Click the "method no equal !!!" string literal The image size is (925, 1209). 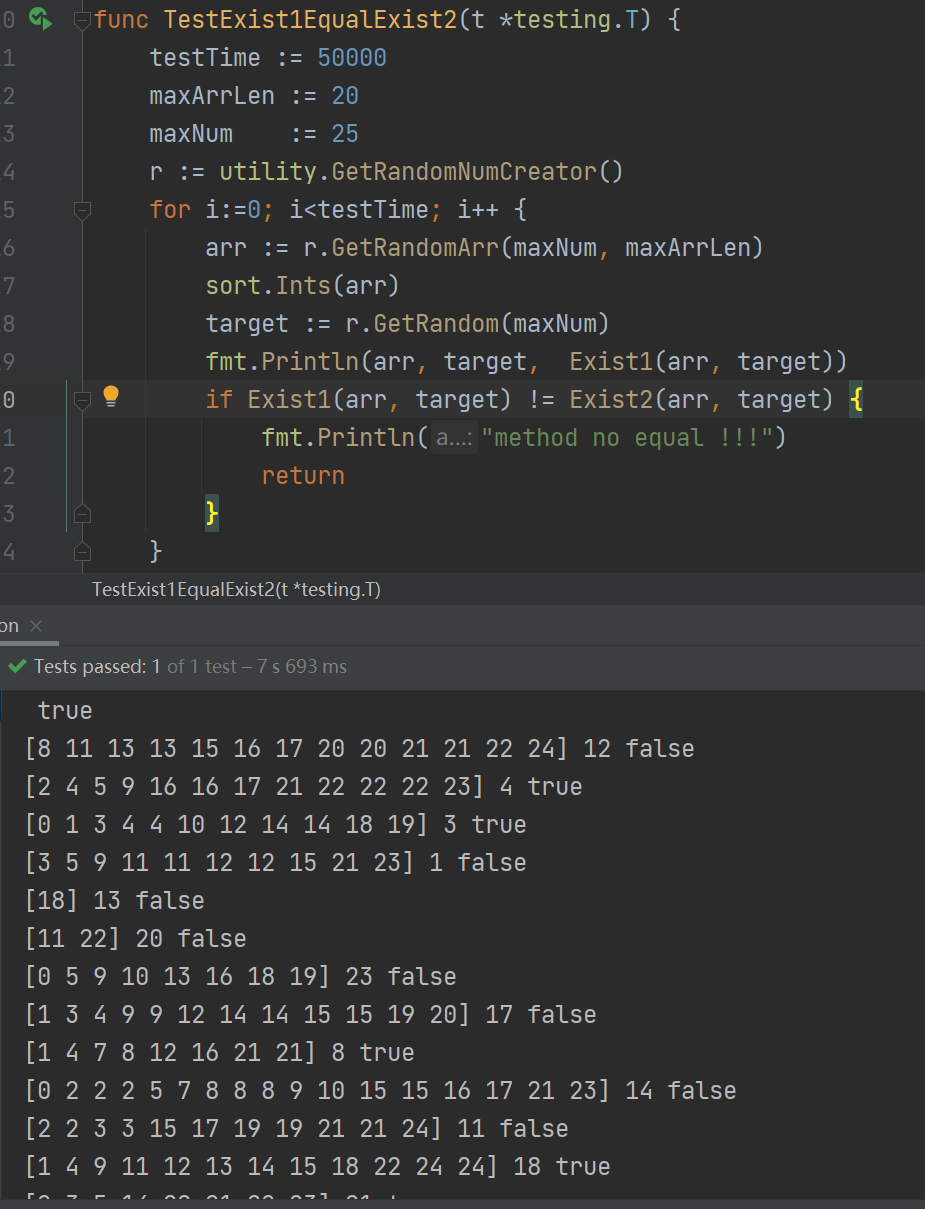[626, 438]
